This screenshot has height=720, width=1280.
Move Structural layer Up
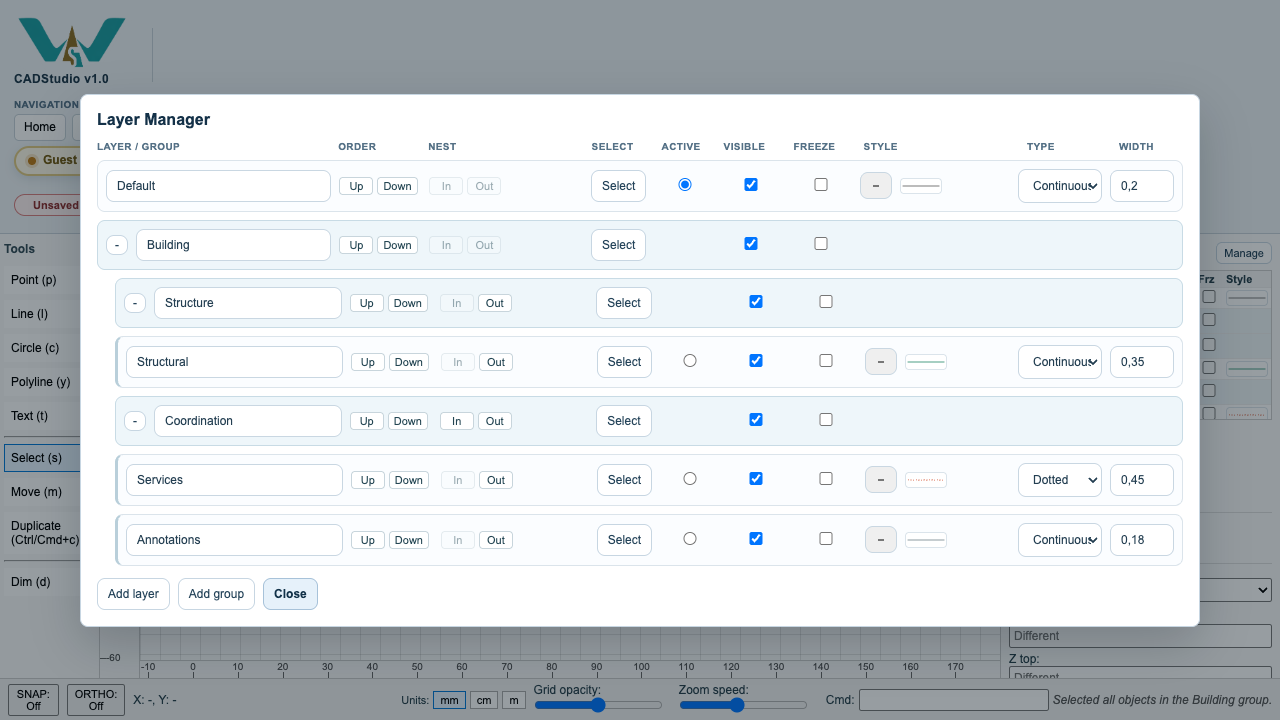click(x=368, y=362)
